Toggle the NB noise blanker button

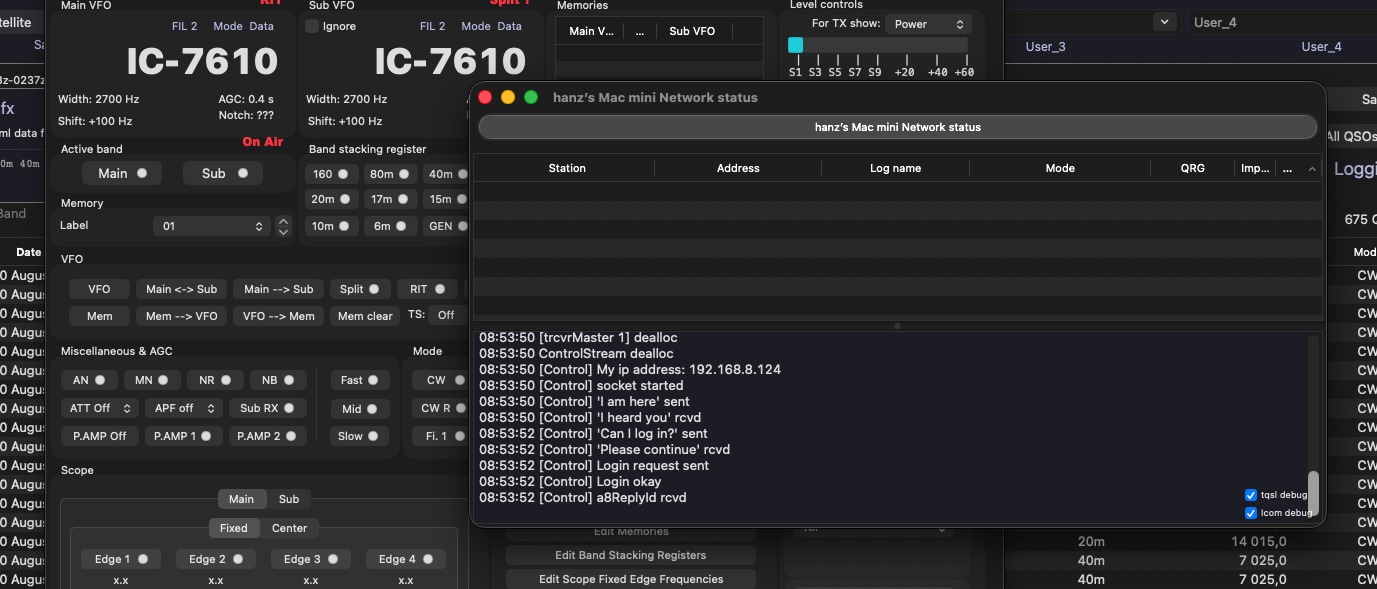278,380
